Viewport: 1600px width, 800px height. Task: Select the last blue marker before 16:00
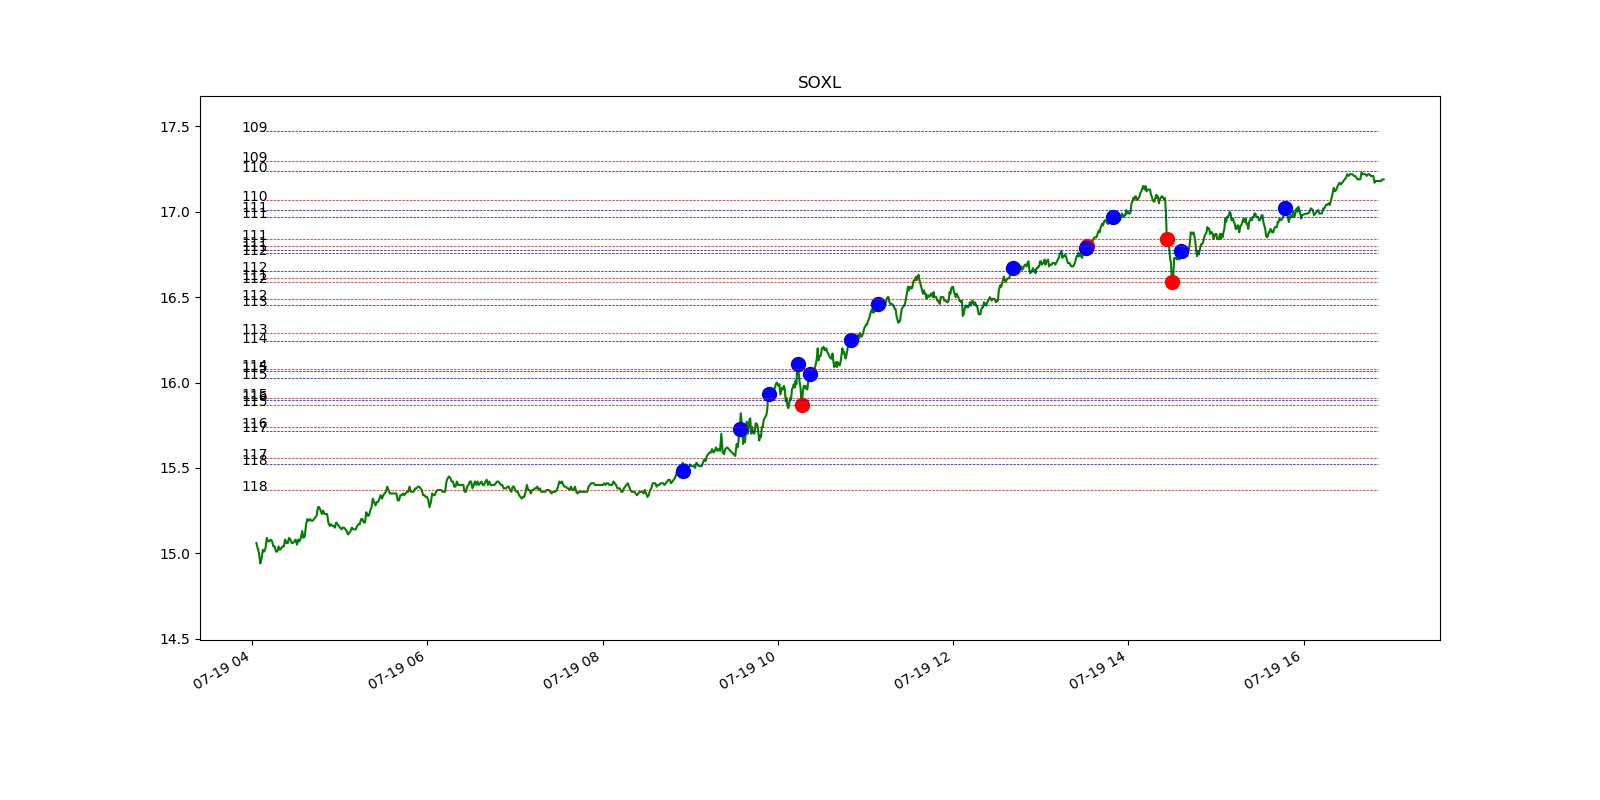tap(1285, 209)
